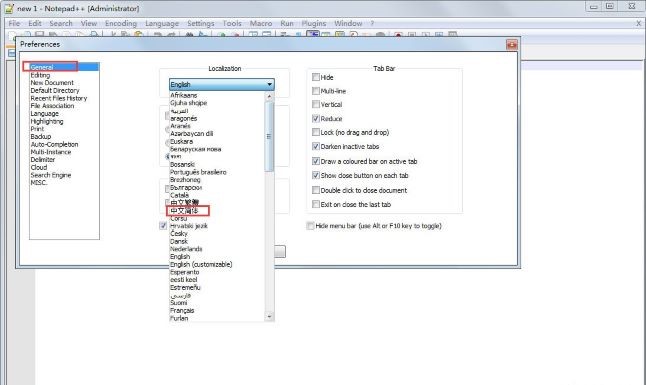Open the New Document preferences section
The height and width of the screenshot is (385, 646).
(x=52, y=82)
